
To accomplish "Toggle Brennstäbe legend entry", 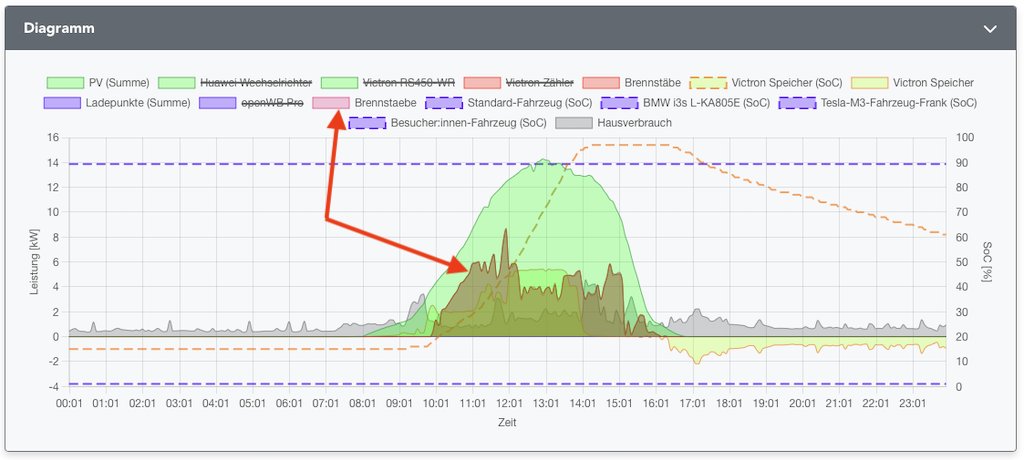I will click(632, 83).
